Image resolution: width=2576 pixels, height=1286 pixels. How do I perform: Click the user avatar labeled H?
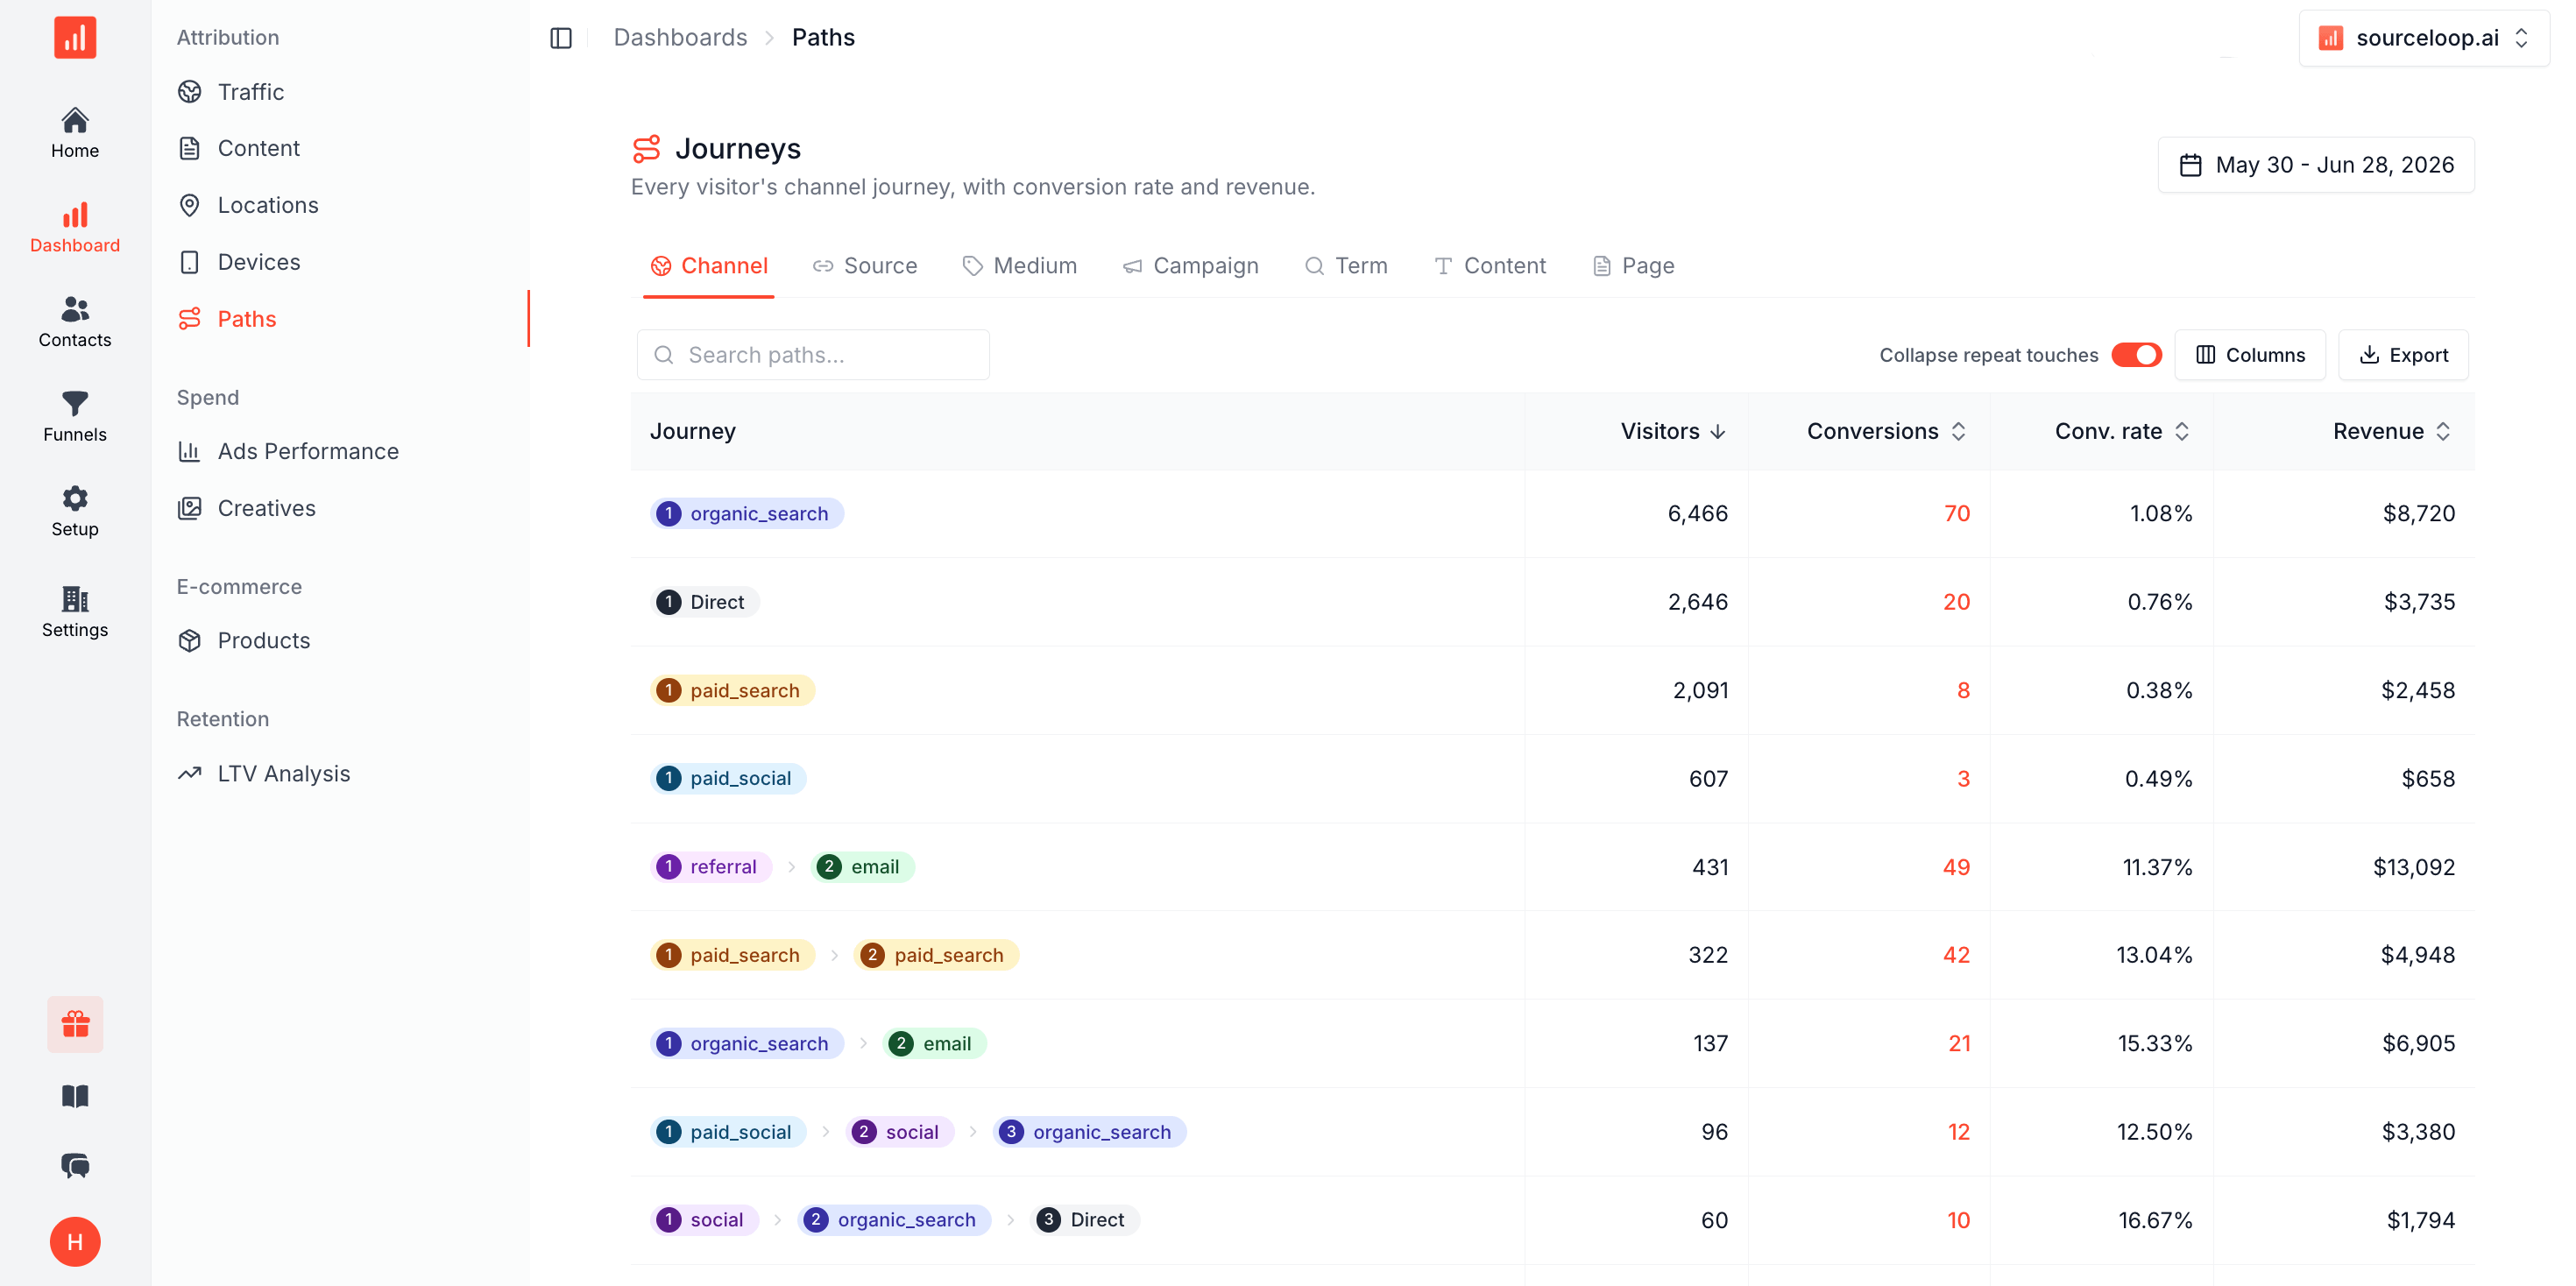[x=75, y=1242]
